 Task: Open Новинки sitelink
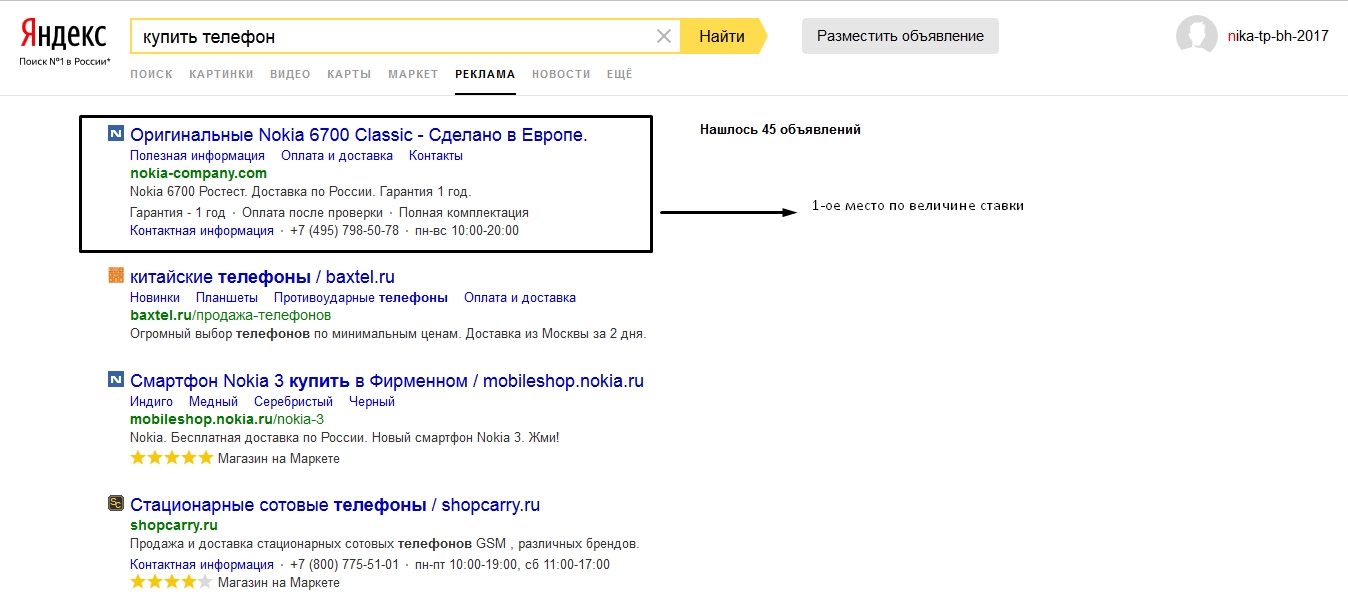coord(155,297)
